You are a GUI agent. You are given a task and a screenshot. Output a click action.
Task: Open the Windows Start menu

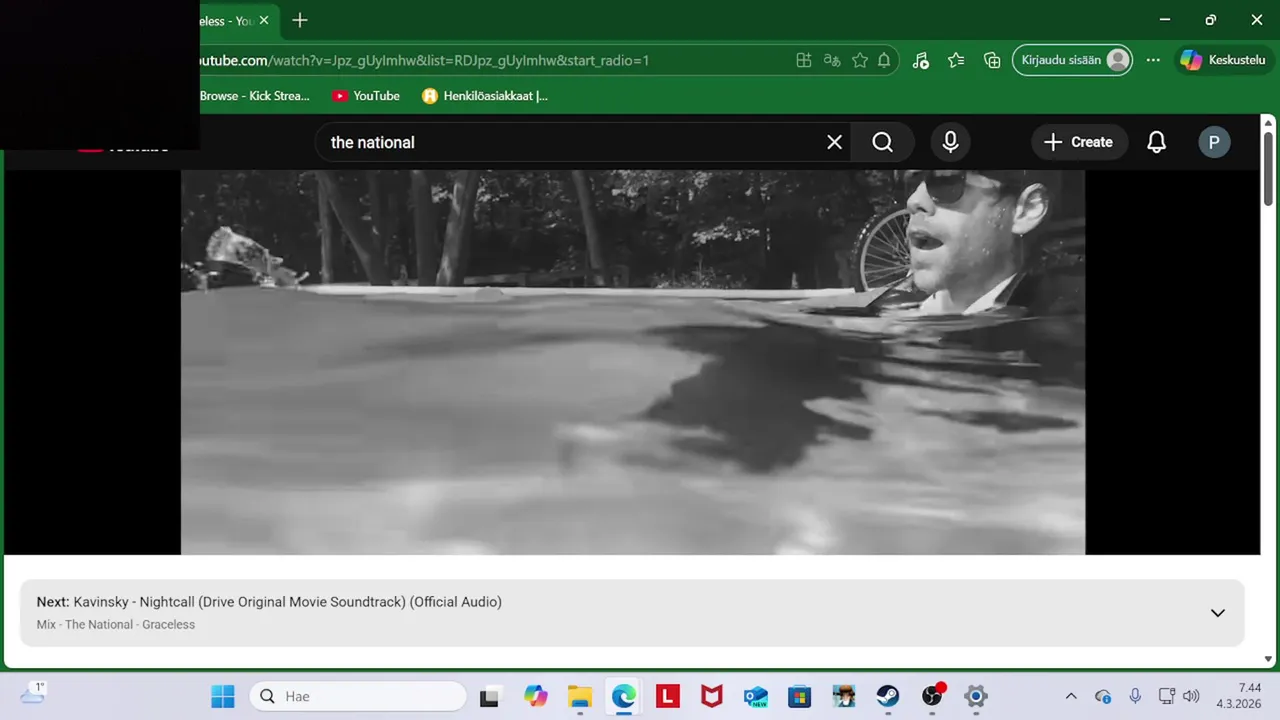coord(222,696)
